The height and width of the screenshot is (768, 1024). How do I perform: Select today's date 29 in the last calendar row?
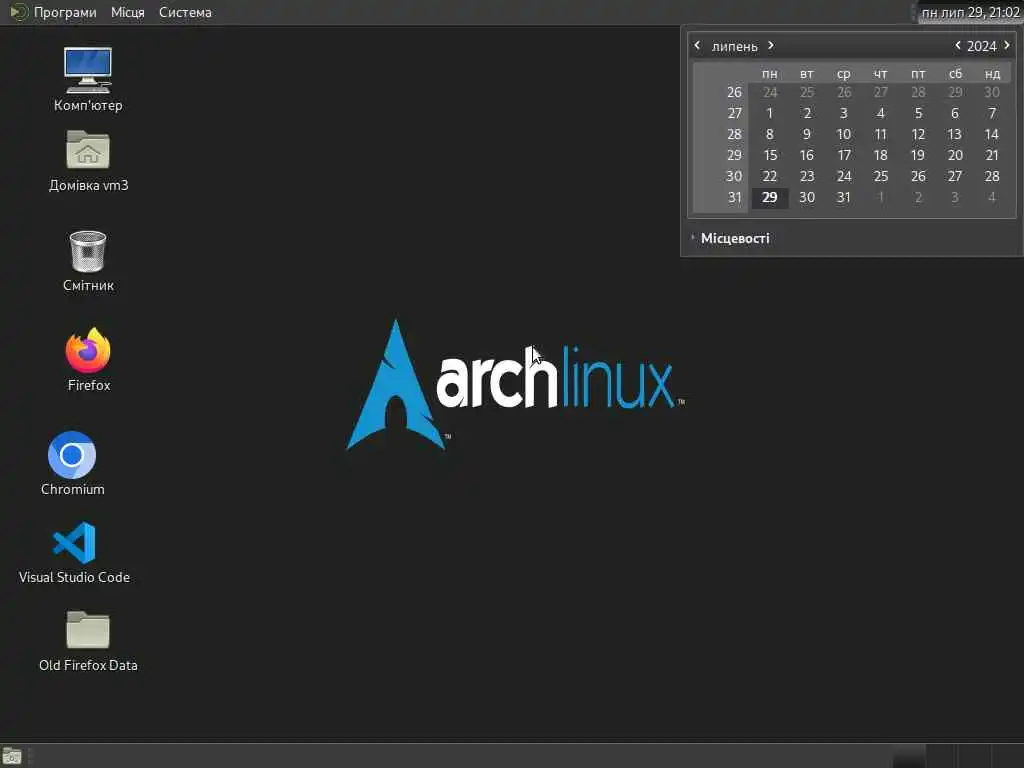point(770,197)
